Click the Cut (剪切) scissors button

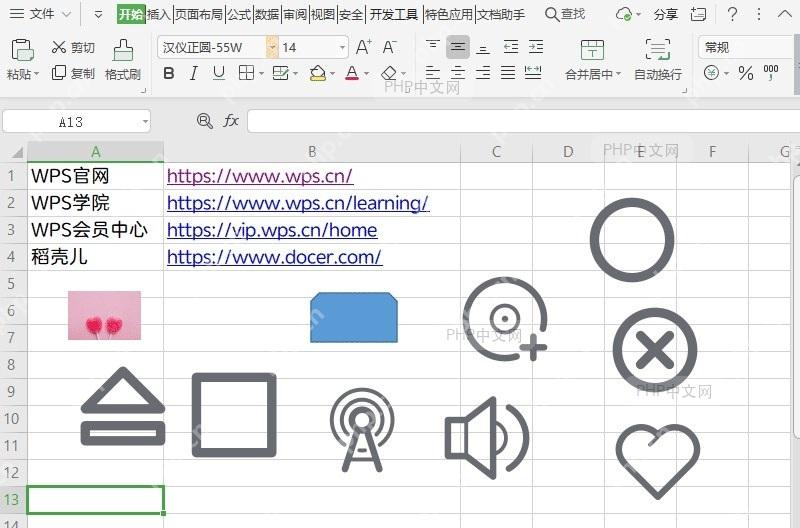coord(73,47)
